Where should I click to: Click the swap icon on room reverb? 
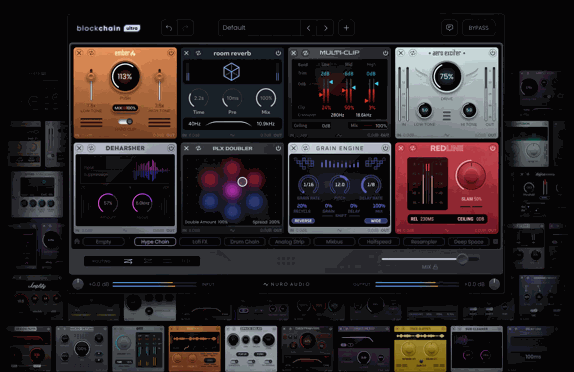(x=198, y=53)
